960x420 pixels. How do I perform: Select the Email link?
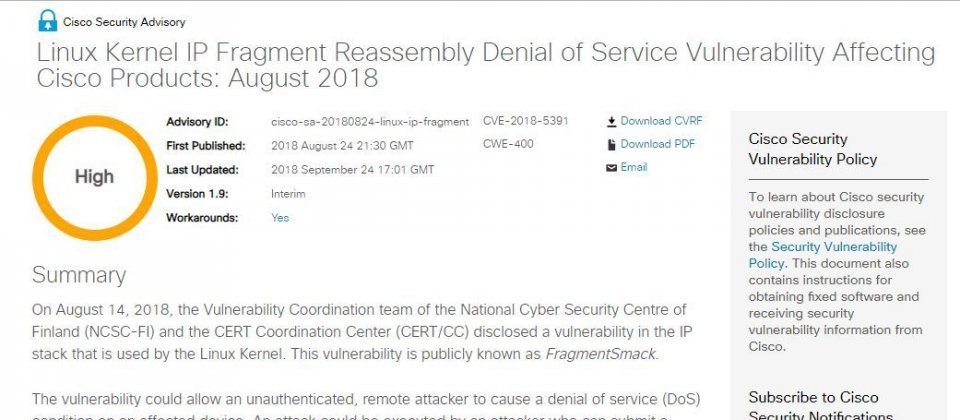tap(634, 167)
